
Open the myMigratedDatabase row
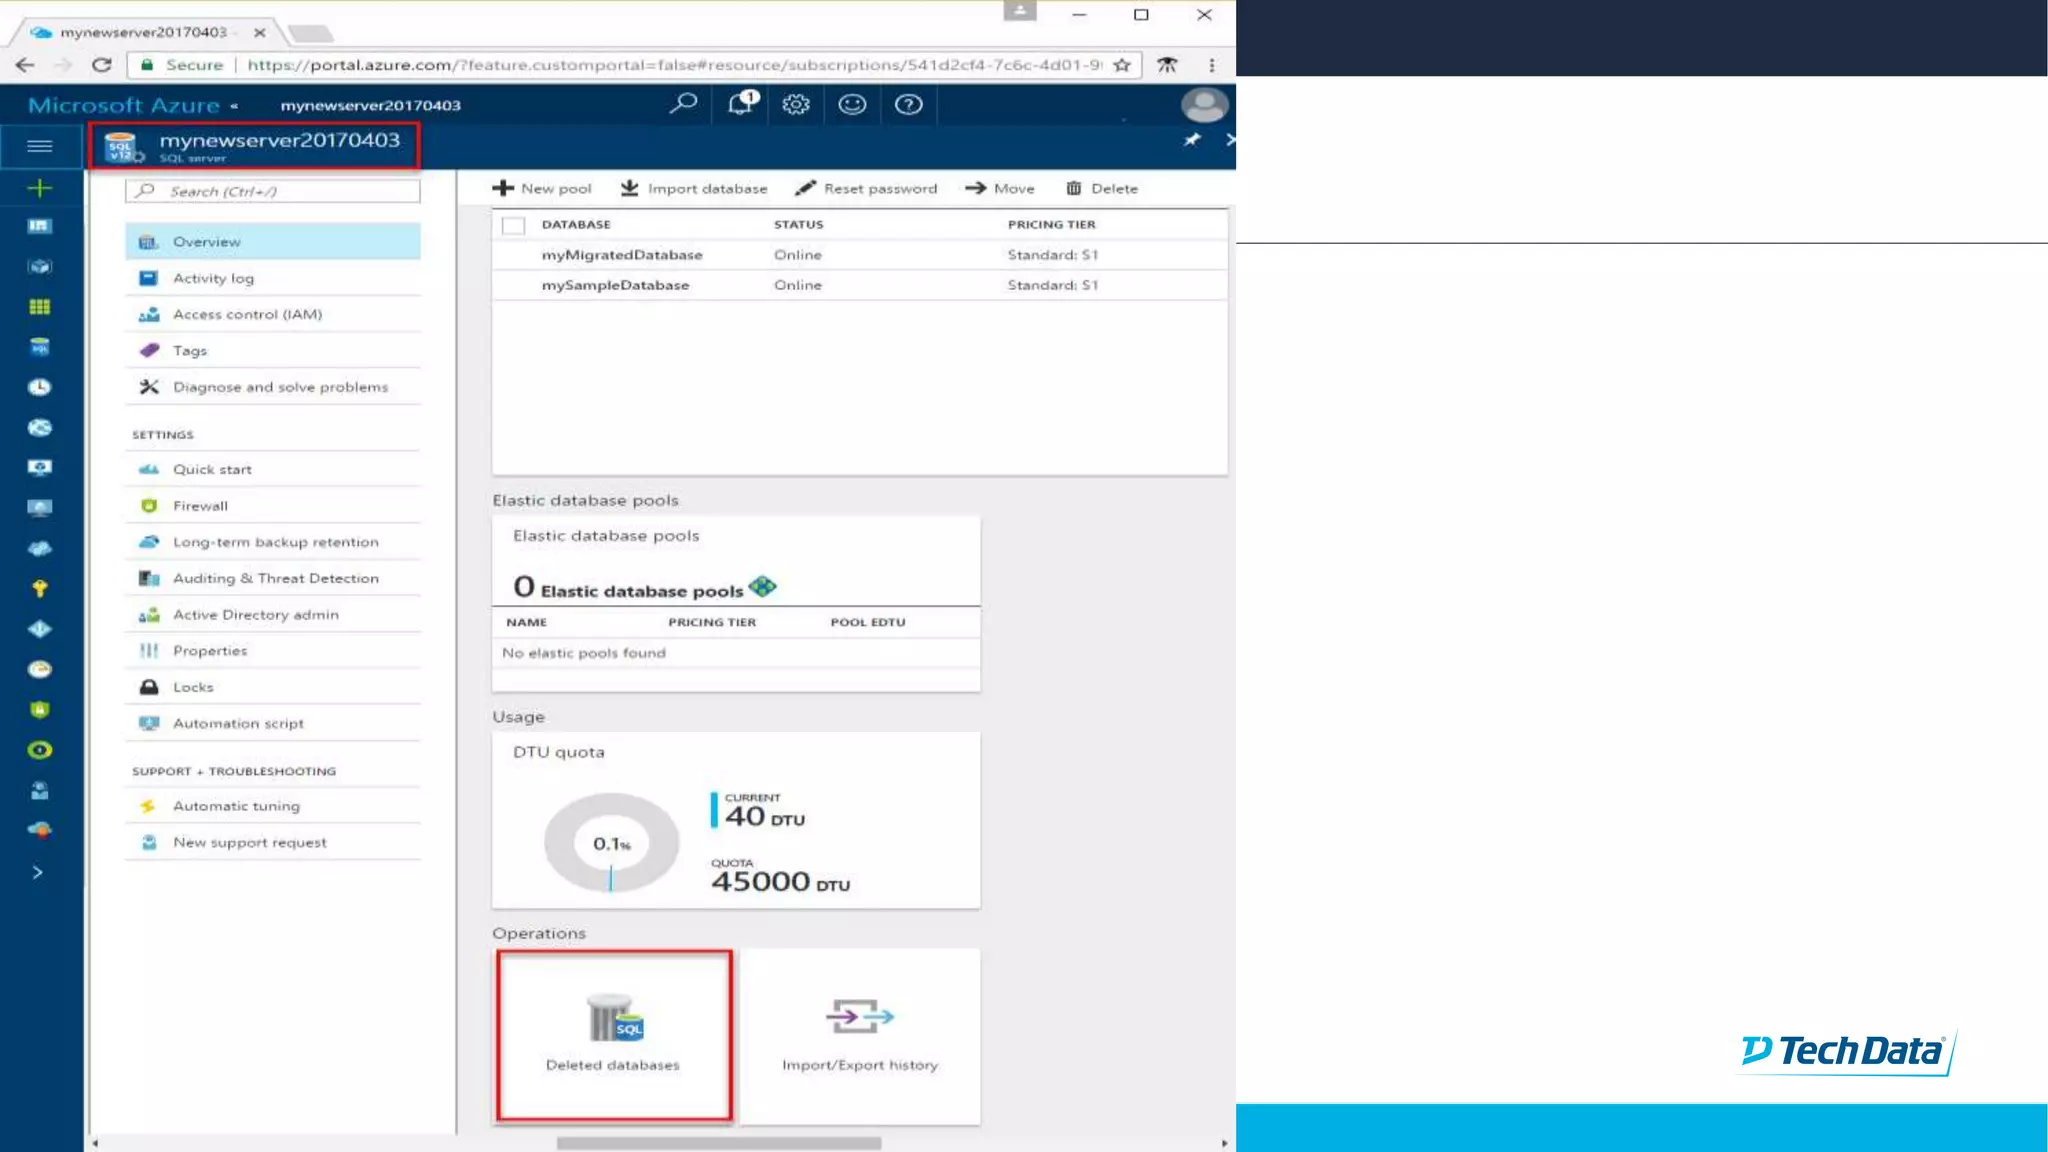pos(859,255)
